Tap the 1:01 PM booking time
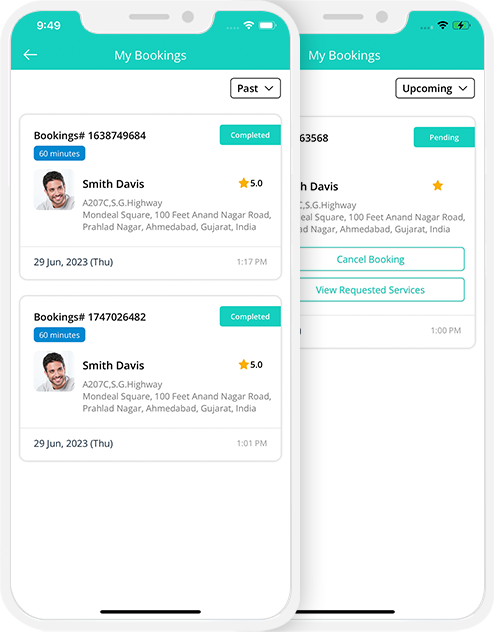Screen dimensions: 494x632 [252, 443]
